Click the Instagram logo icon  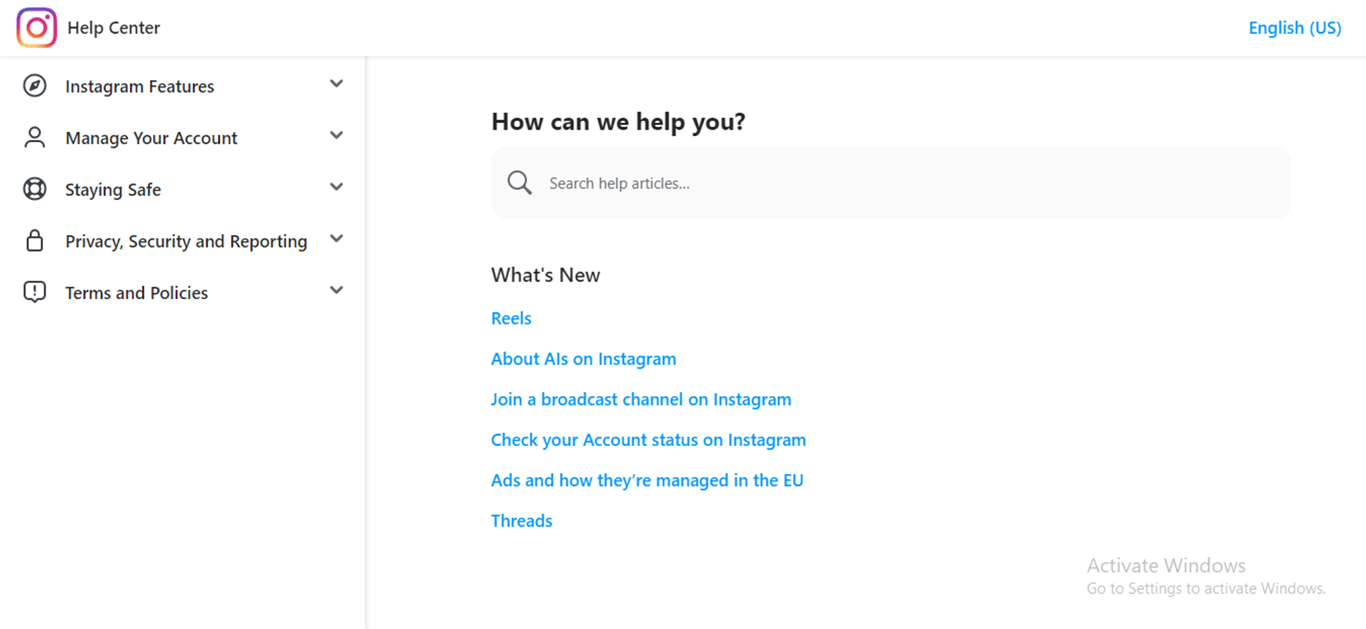pyautogui.click(x=37, y=28)
